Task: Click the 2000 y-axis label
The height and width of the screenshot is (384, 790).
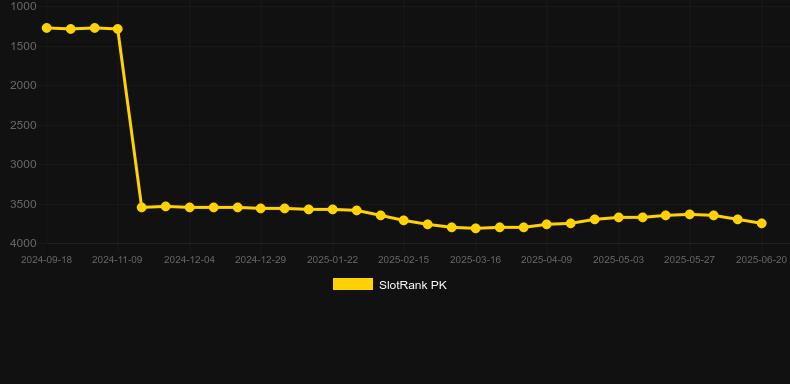Action: [x=23, y=85]
